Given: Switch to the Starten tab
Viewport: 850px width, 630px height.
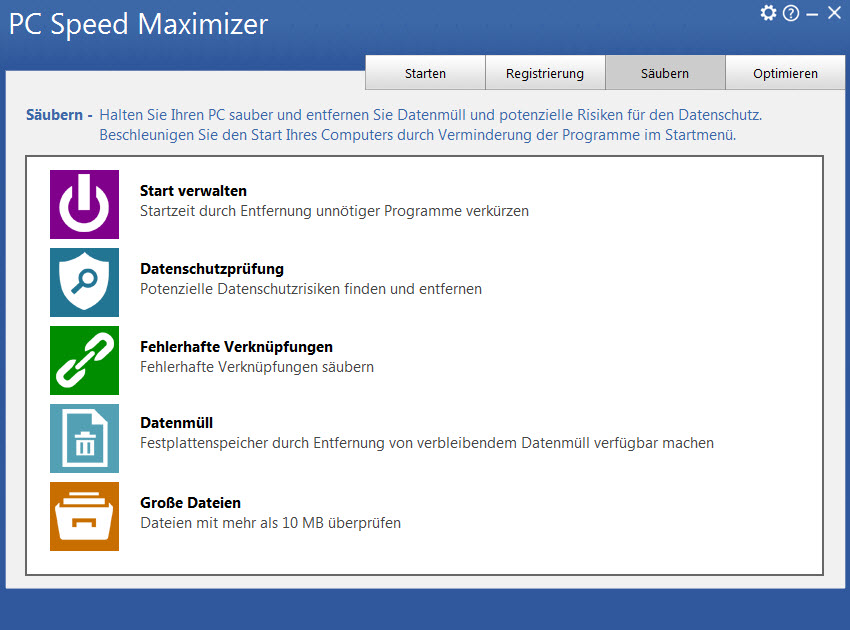Looking at the screenshot, I should [x=426, y=73].
